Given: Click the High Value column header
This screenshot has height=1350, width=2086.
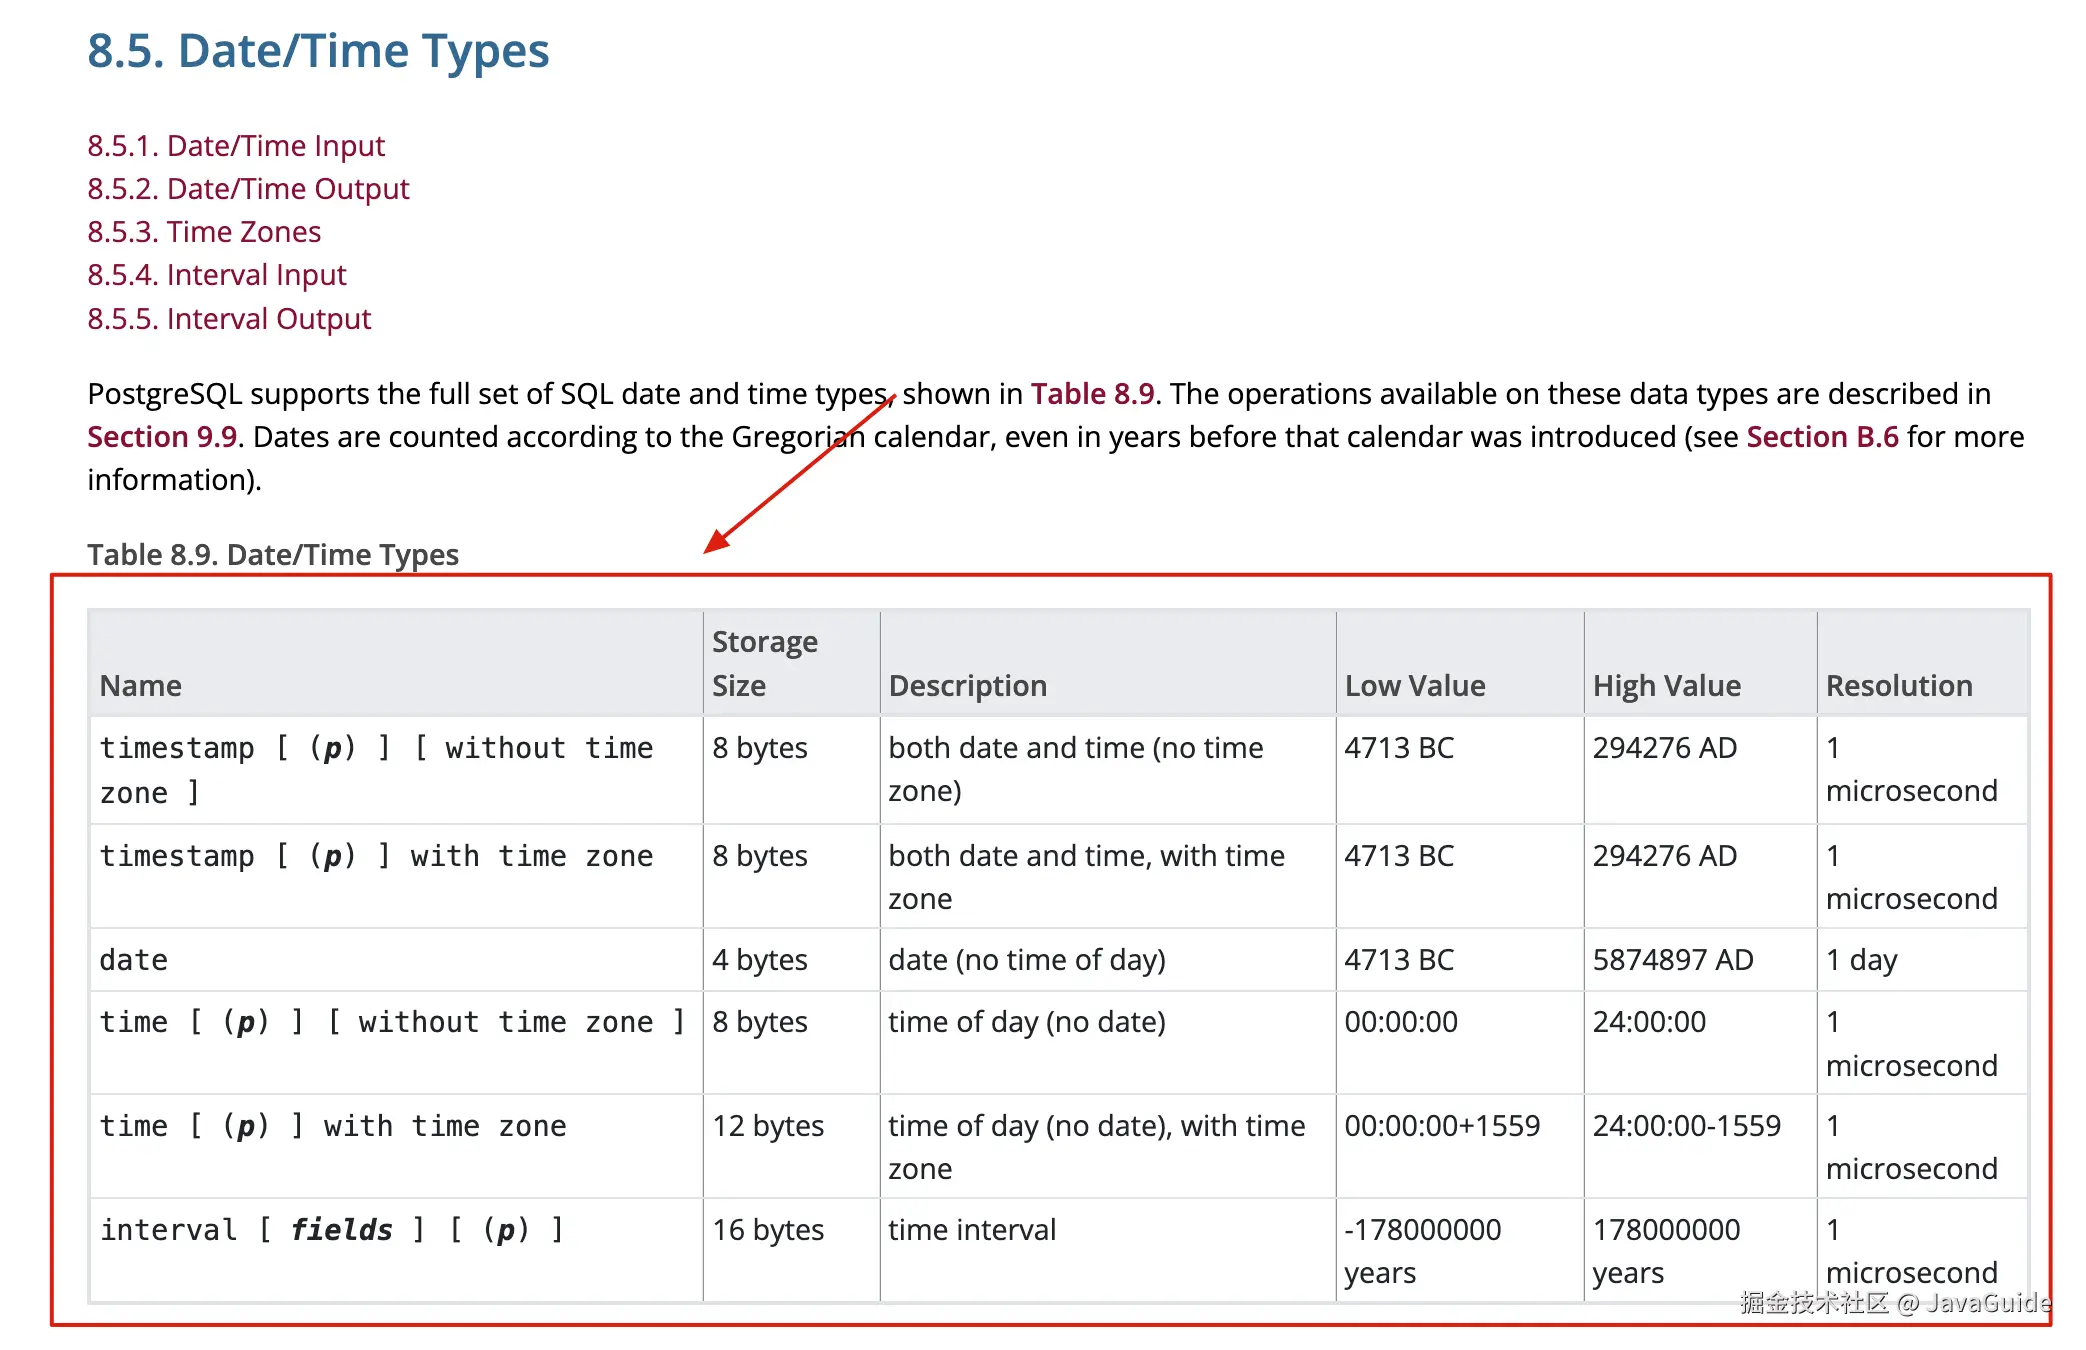Looking at the screenshot, I should pyautogui.click(x=1666, y=686).
